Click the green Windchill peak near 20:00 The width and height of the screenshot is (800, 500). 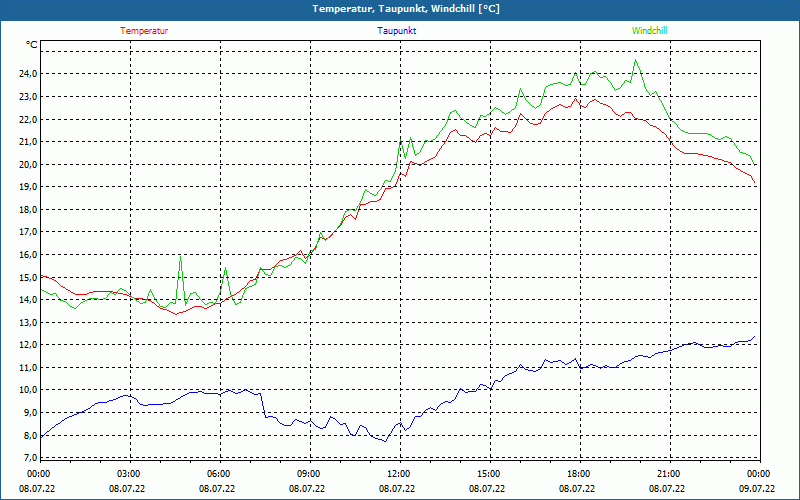click(635, 60)
